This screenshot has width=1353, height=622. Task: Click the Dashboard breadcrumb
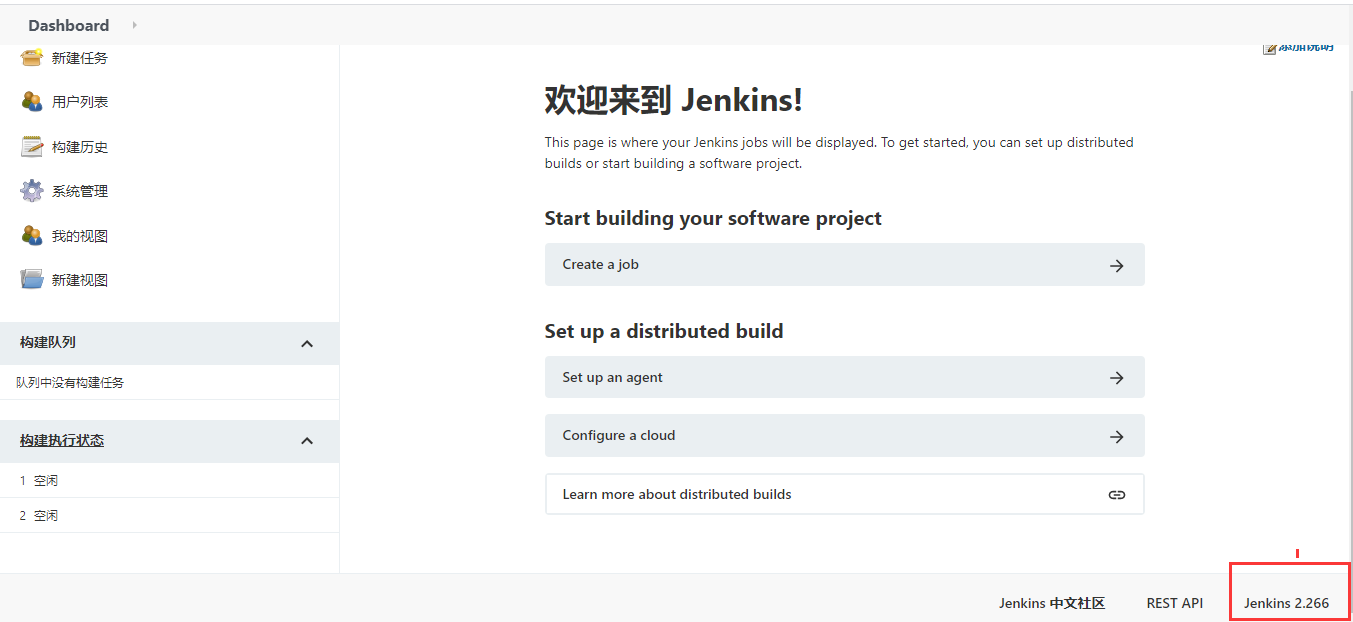pos(69,25)
